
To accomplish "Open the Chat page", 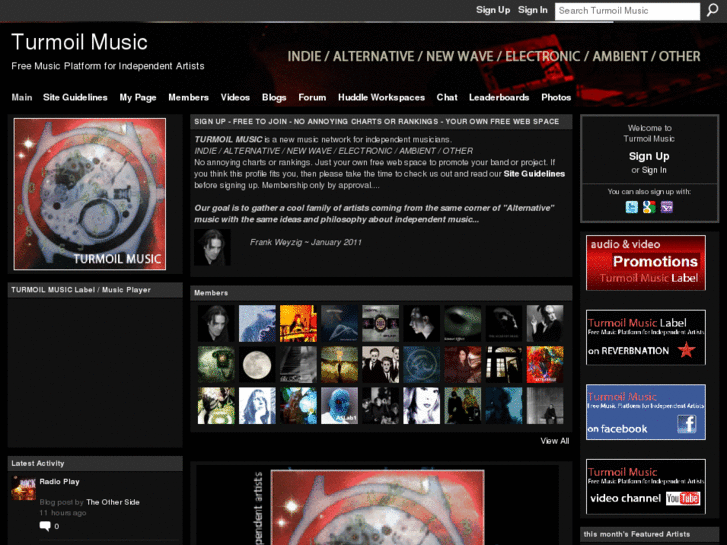I will (447, 97).
